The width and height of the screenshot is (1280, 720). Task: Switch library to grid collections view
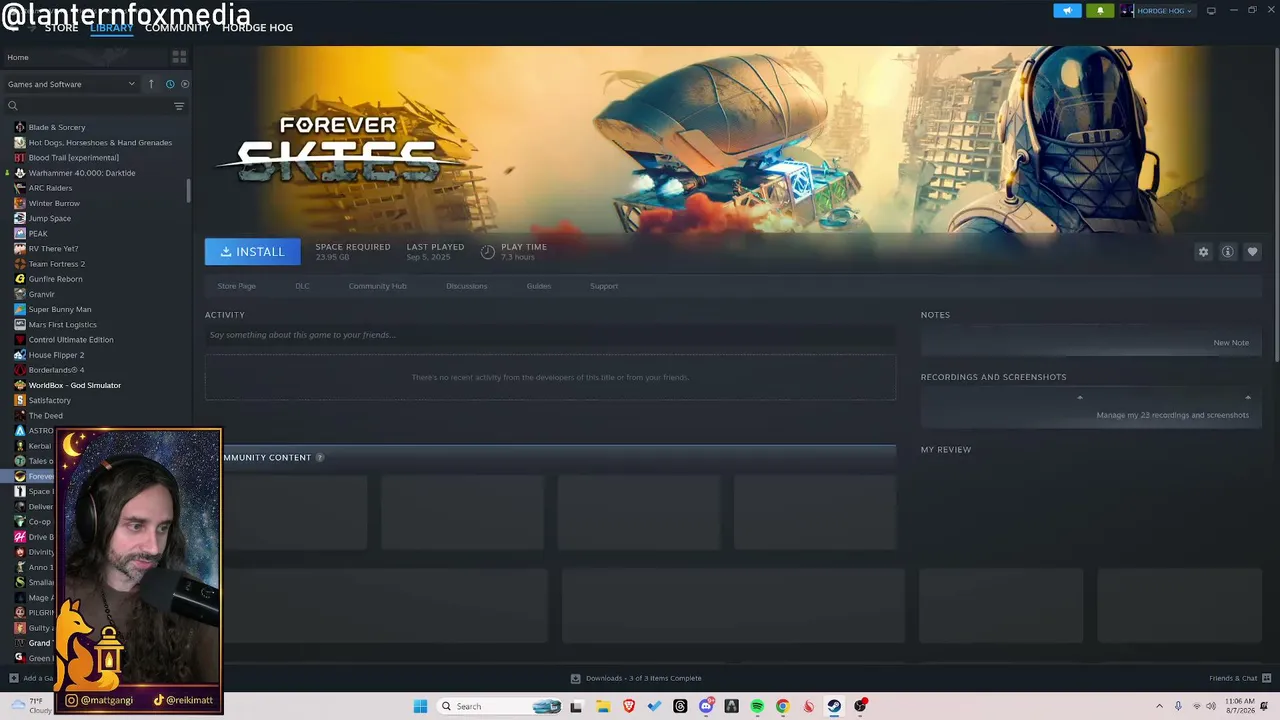(x=179, y=57)
